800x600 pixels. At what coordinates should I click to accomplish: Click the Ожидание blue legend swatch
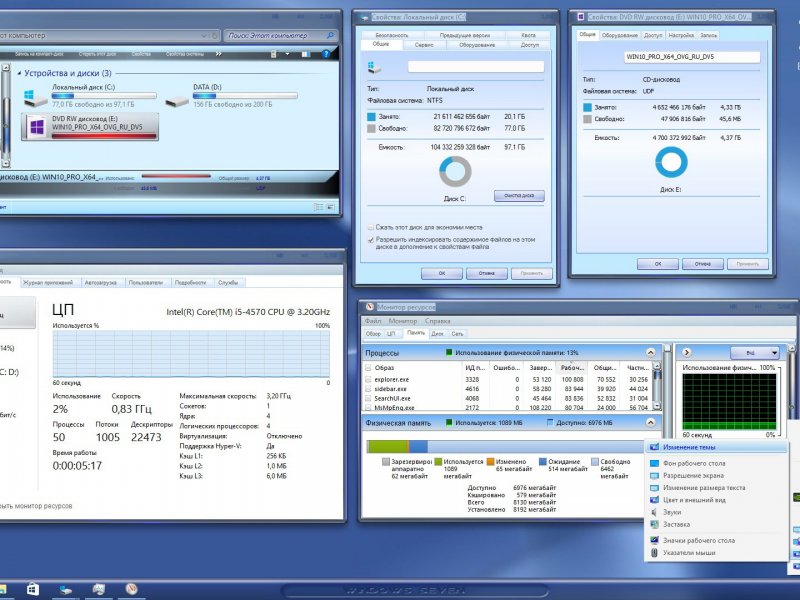[543, 461]
